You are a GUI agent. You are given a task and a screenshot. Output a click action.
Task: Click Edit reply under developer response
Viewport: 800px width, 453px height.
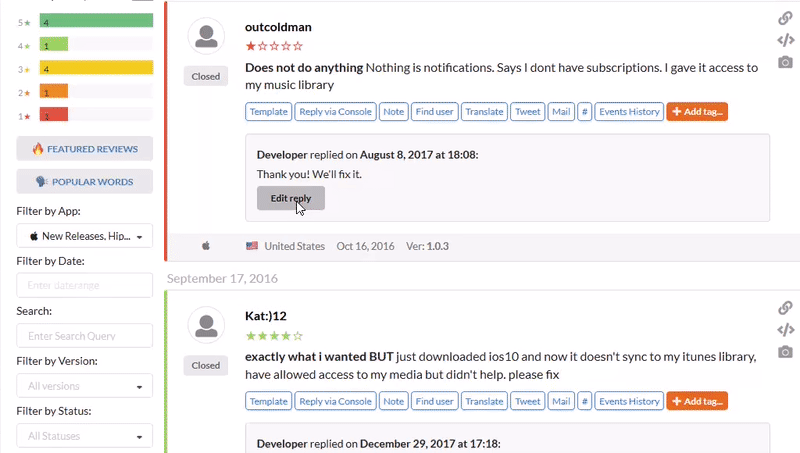click(290, 198)
